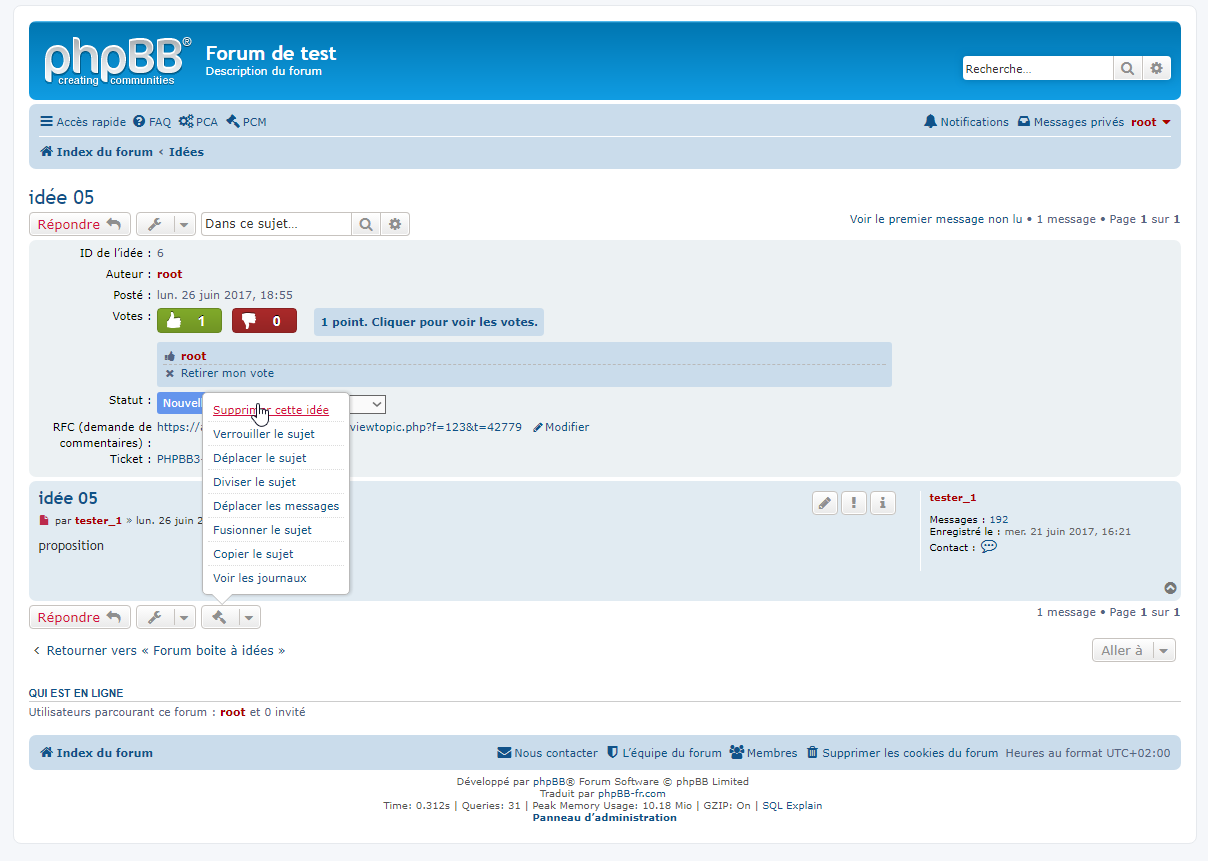Screen dimensions: 1208x861
Task: Remove my vote via Retirer mon vote
Action: coord(226,373)
